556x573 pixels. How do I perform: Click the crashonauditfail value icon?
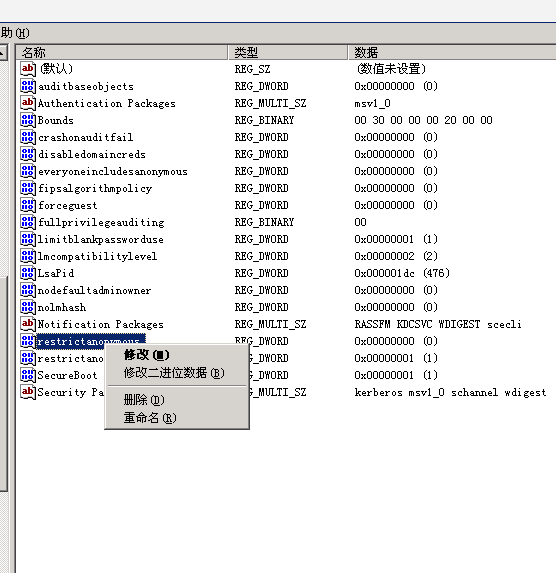(x=28, y=137)
